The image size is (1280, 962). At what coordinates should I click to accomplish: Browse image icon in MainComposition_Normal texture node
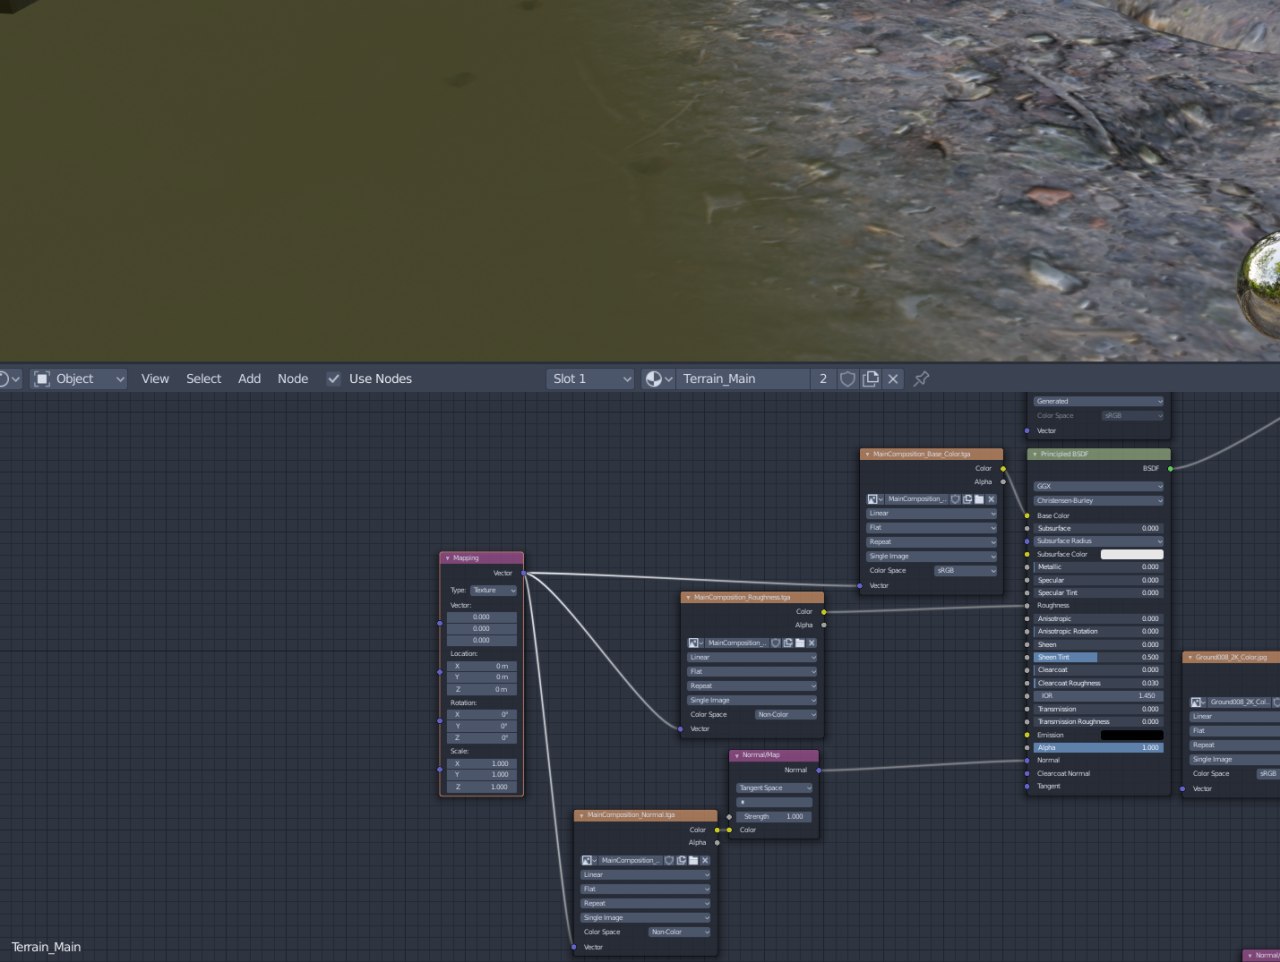(x=589, y=860)
